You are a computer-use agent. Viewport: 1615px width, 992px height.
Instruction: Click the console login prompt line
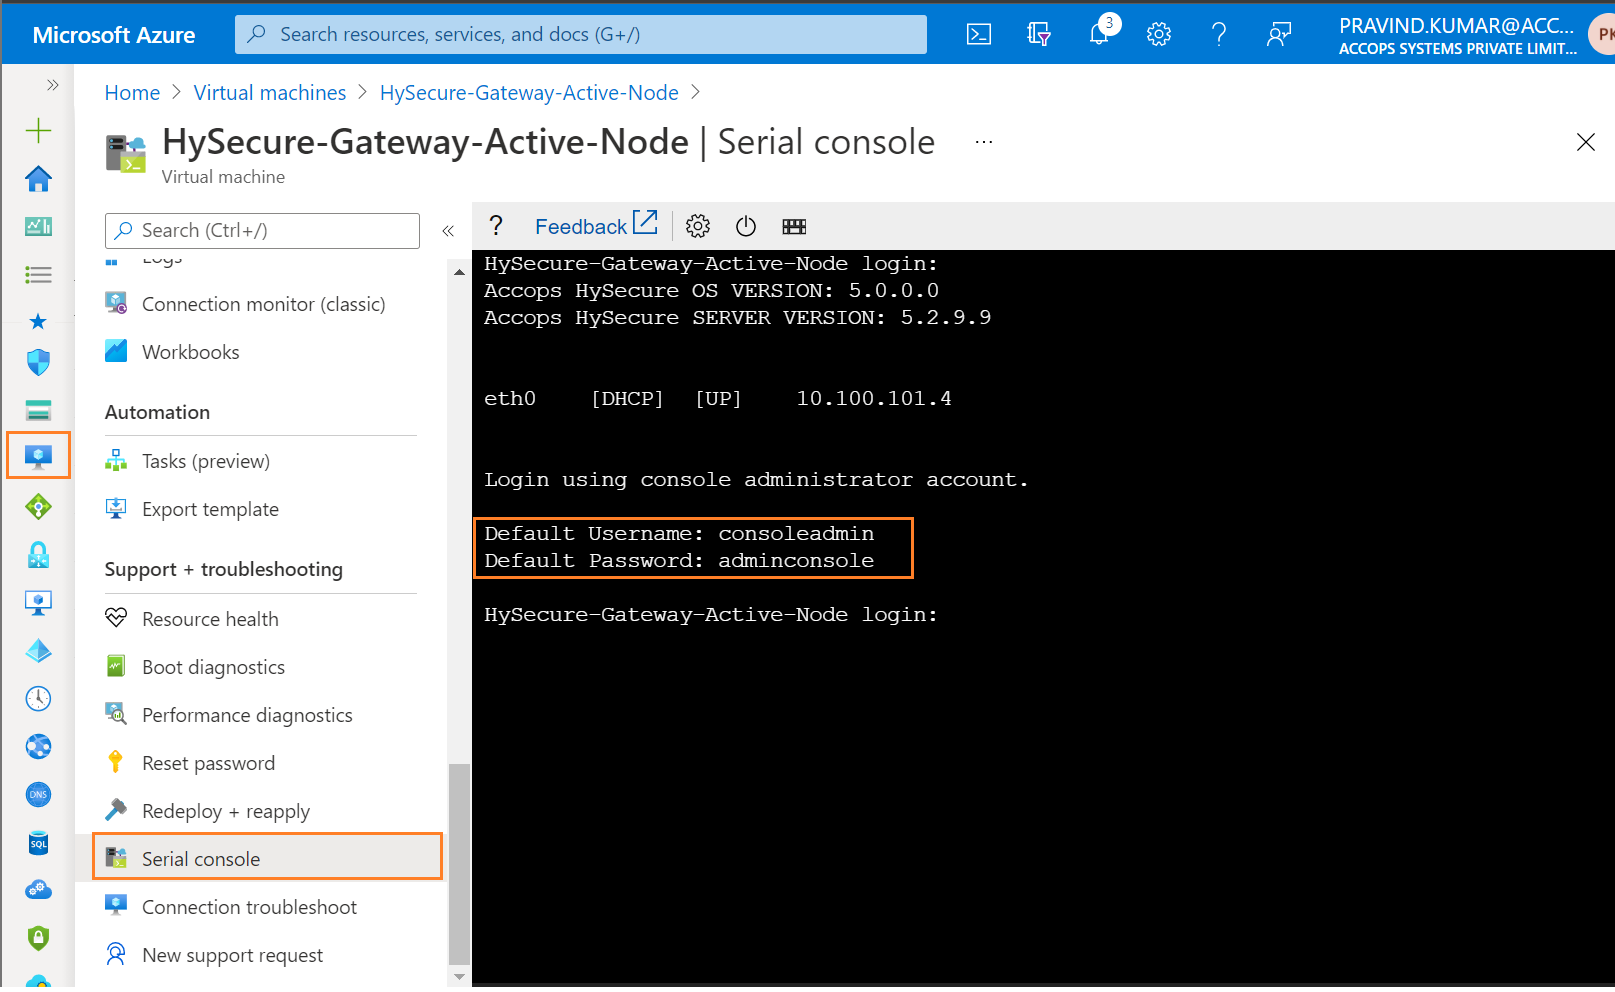tap(710, 615)
